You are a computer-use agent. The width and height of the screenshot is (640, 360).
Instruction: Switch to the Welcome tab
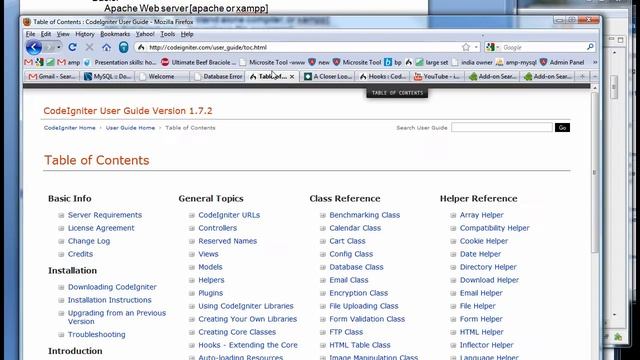pyautogui.click(x=162, y=76)
